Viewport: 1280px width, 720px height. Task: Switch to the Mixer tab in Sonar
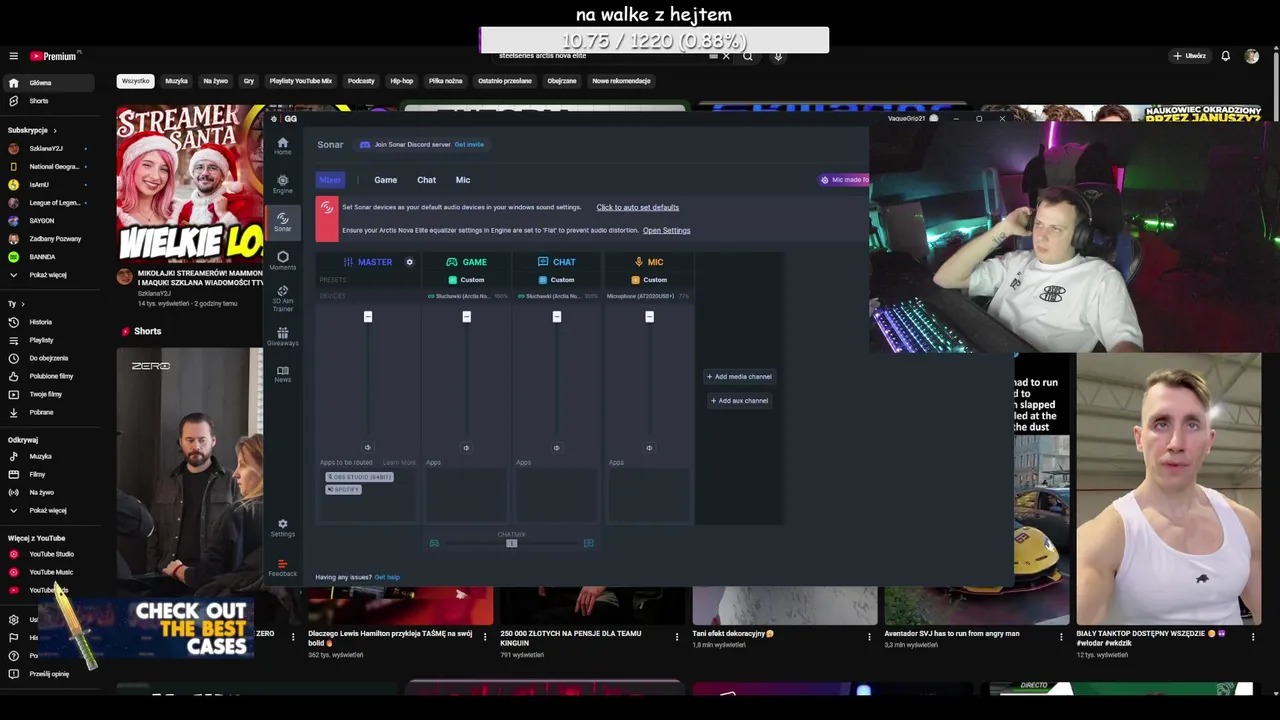[330, 180]
